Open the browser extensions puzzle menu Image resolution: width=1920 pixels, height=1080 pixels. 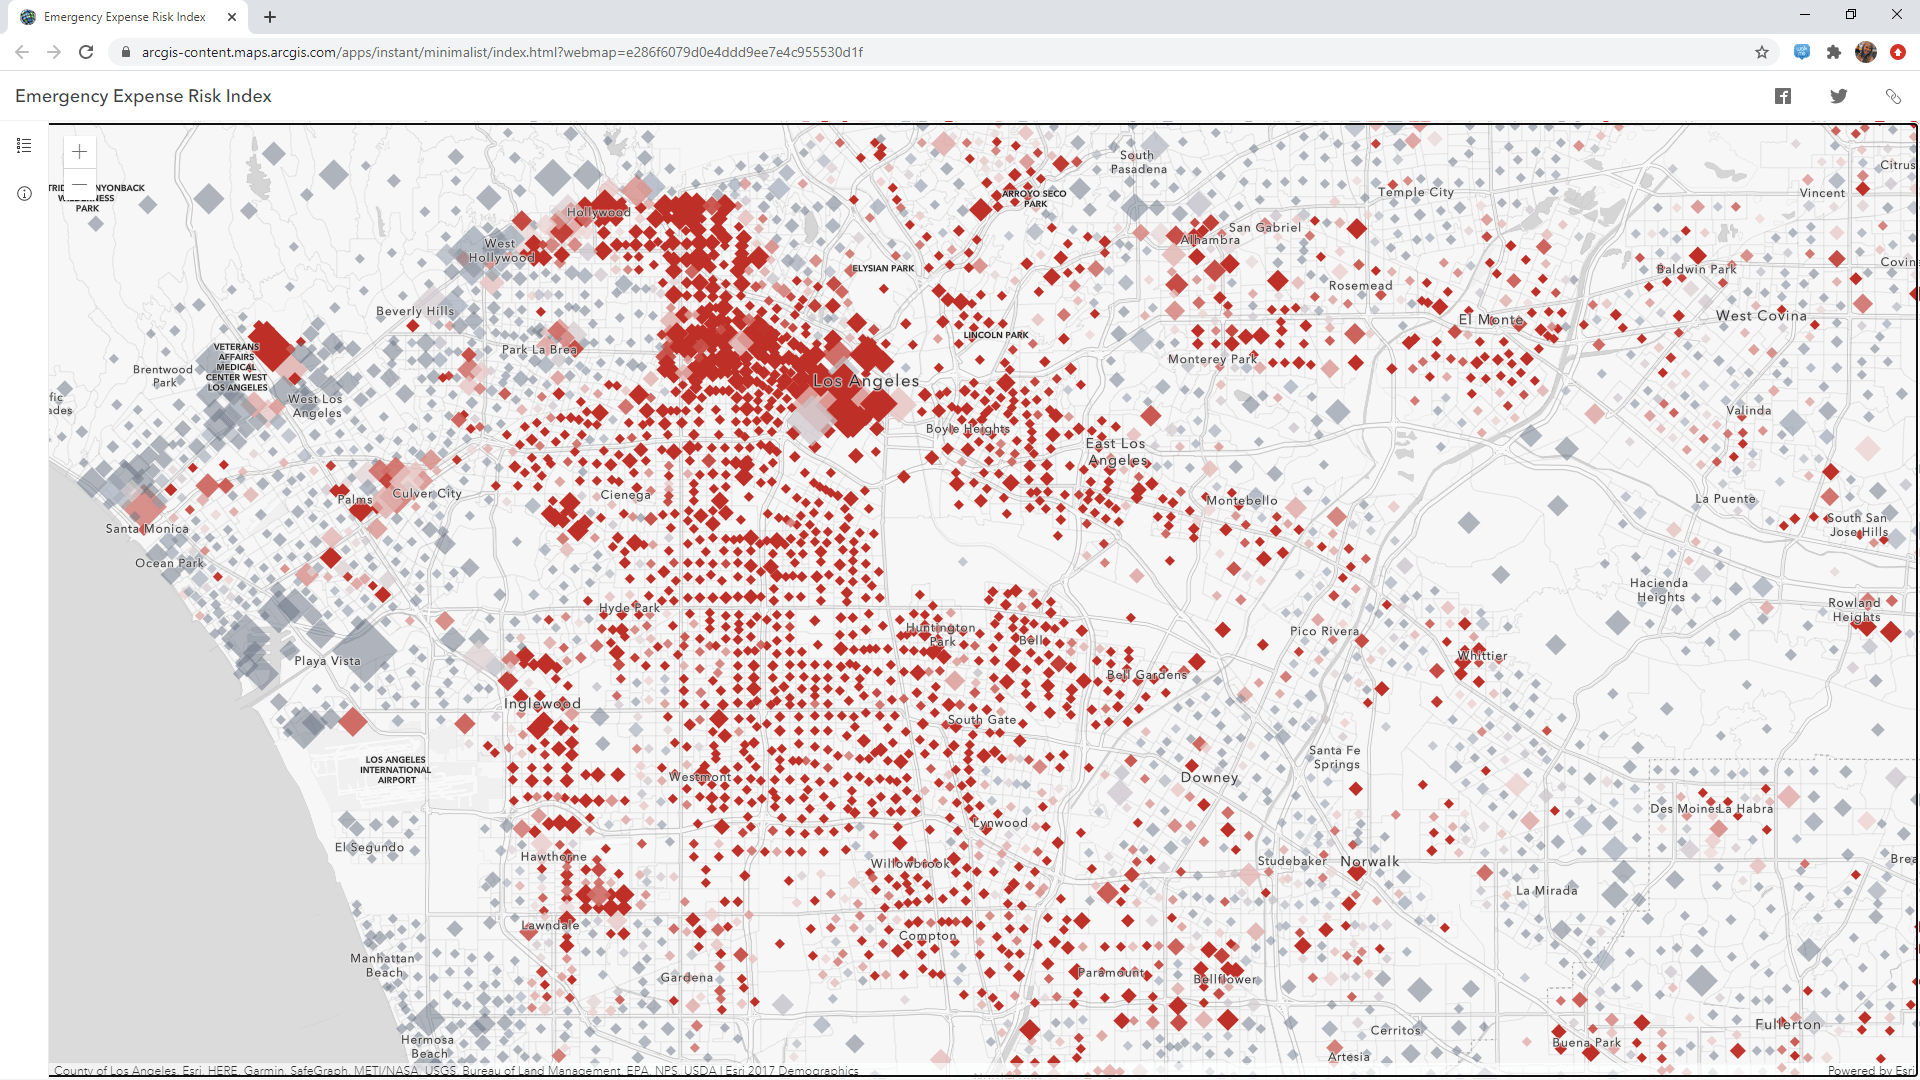[x=1834, y=52]
